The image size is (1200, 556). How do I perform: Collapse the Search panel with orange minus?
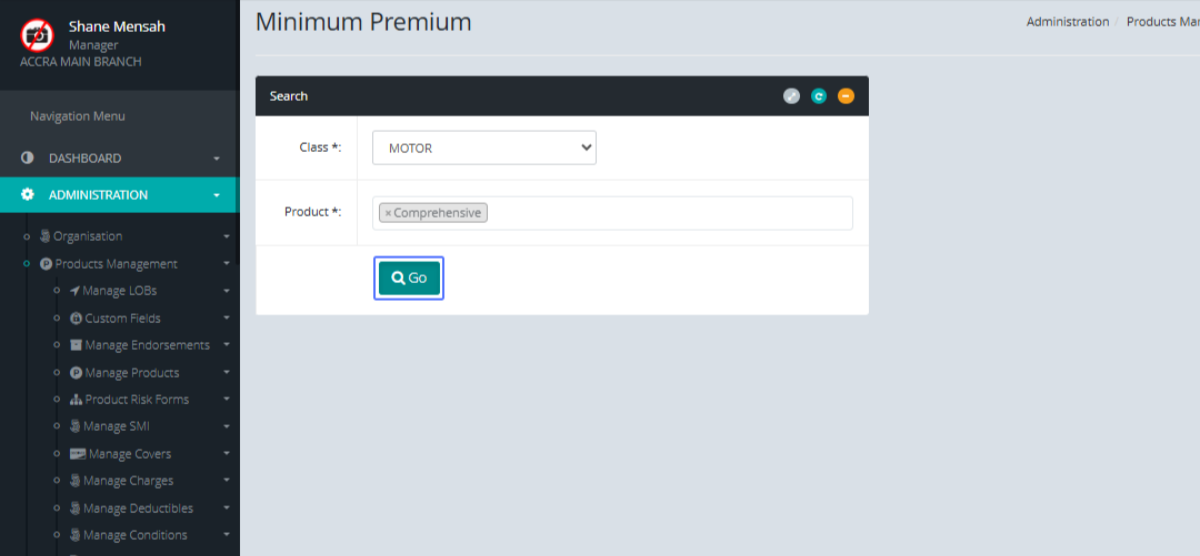coord(846,96)
